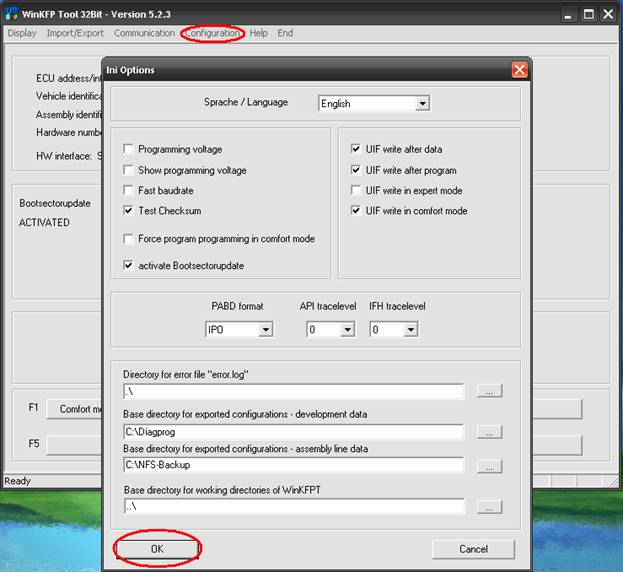Minimize the WinKFP Tool window
The width and height of the screenshot is (623, 572).
569,15
